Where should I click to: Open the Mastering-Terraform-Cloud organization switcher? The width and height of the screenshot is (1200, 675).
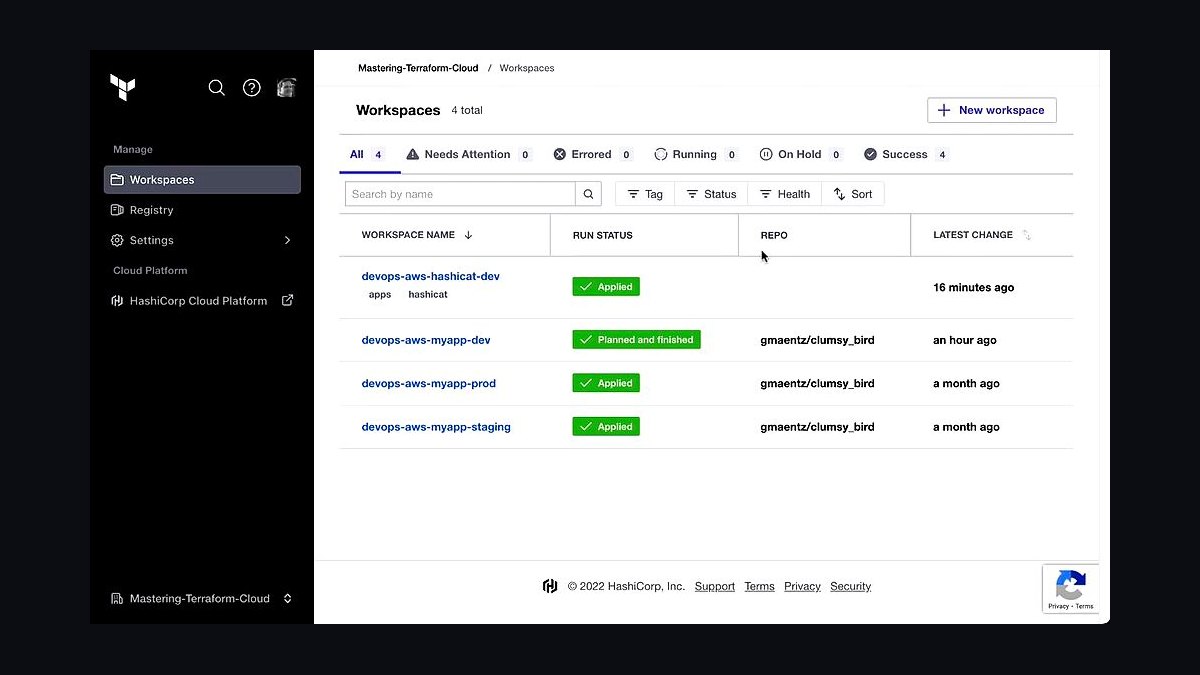click(202, 599)
